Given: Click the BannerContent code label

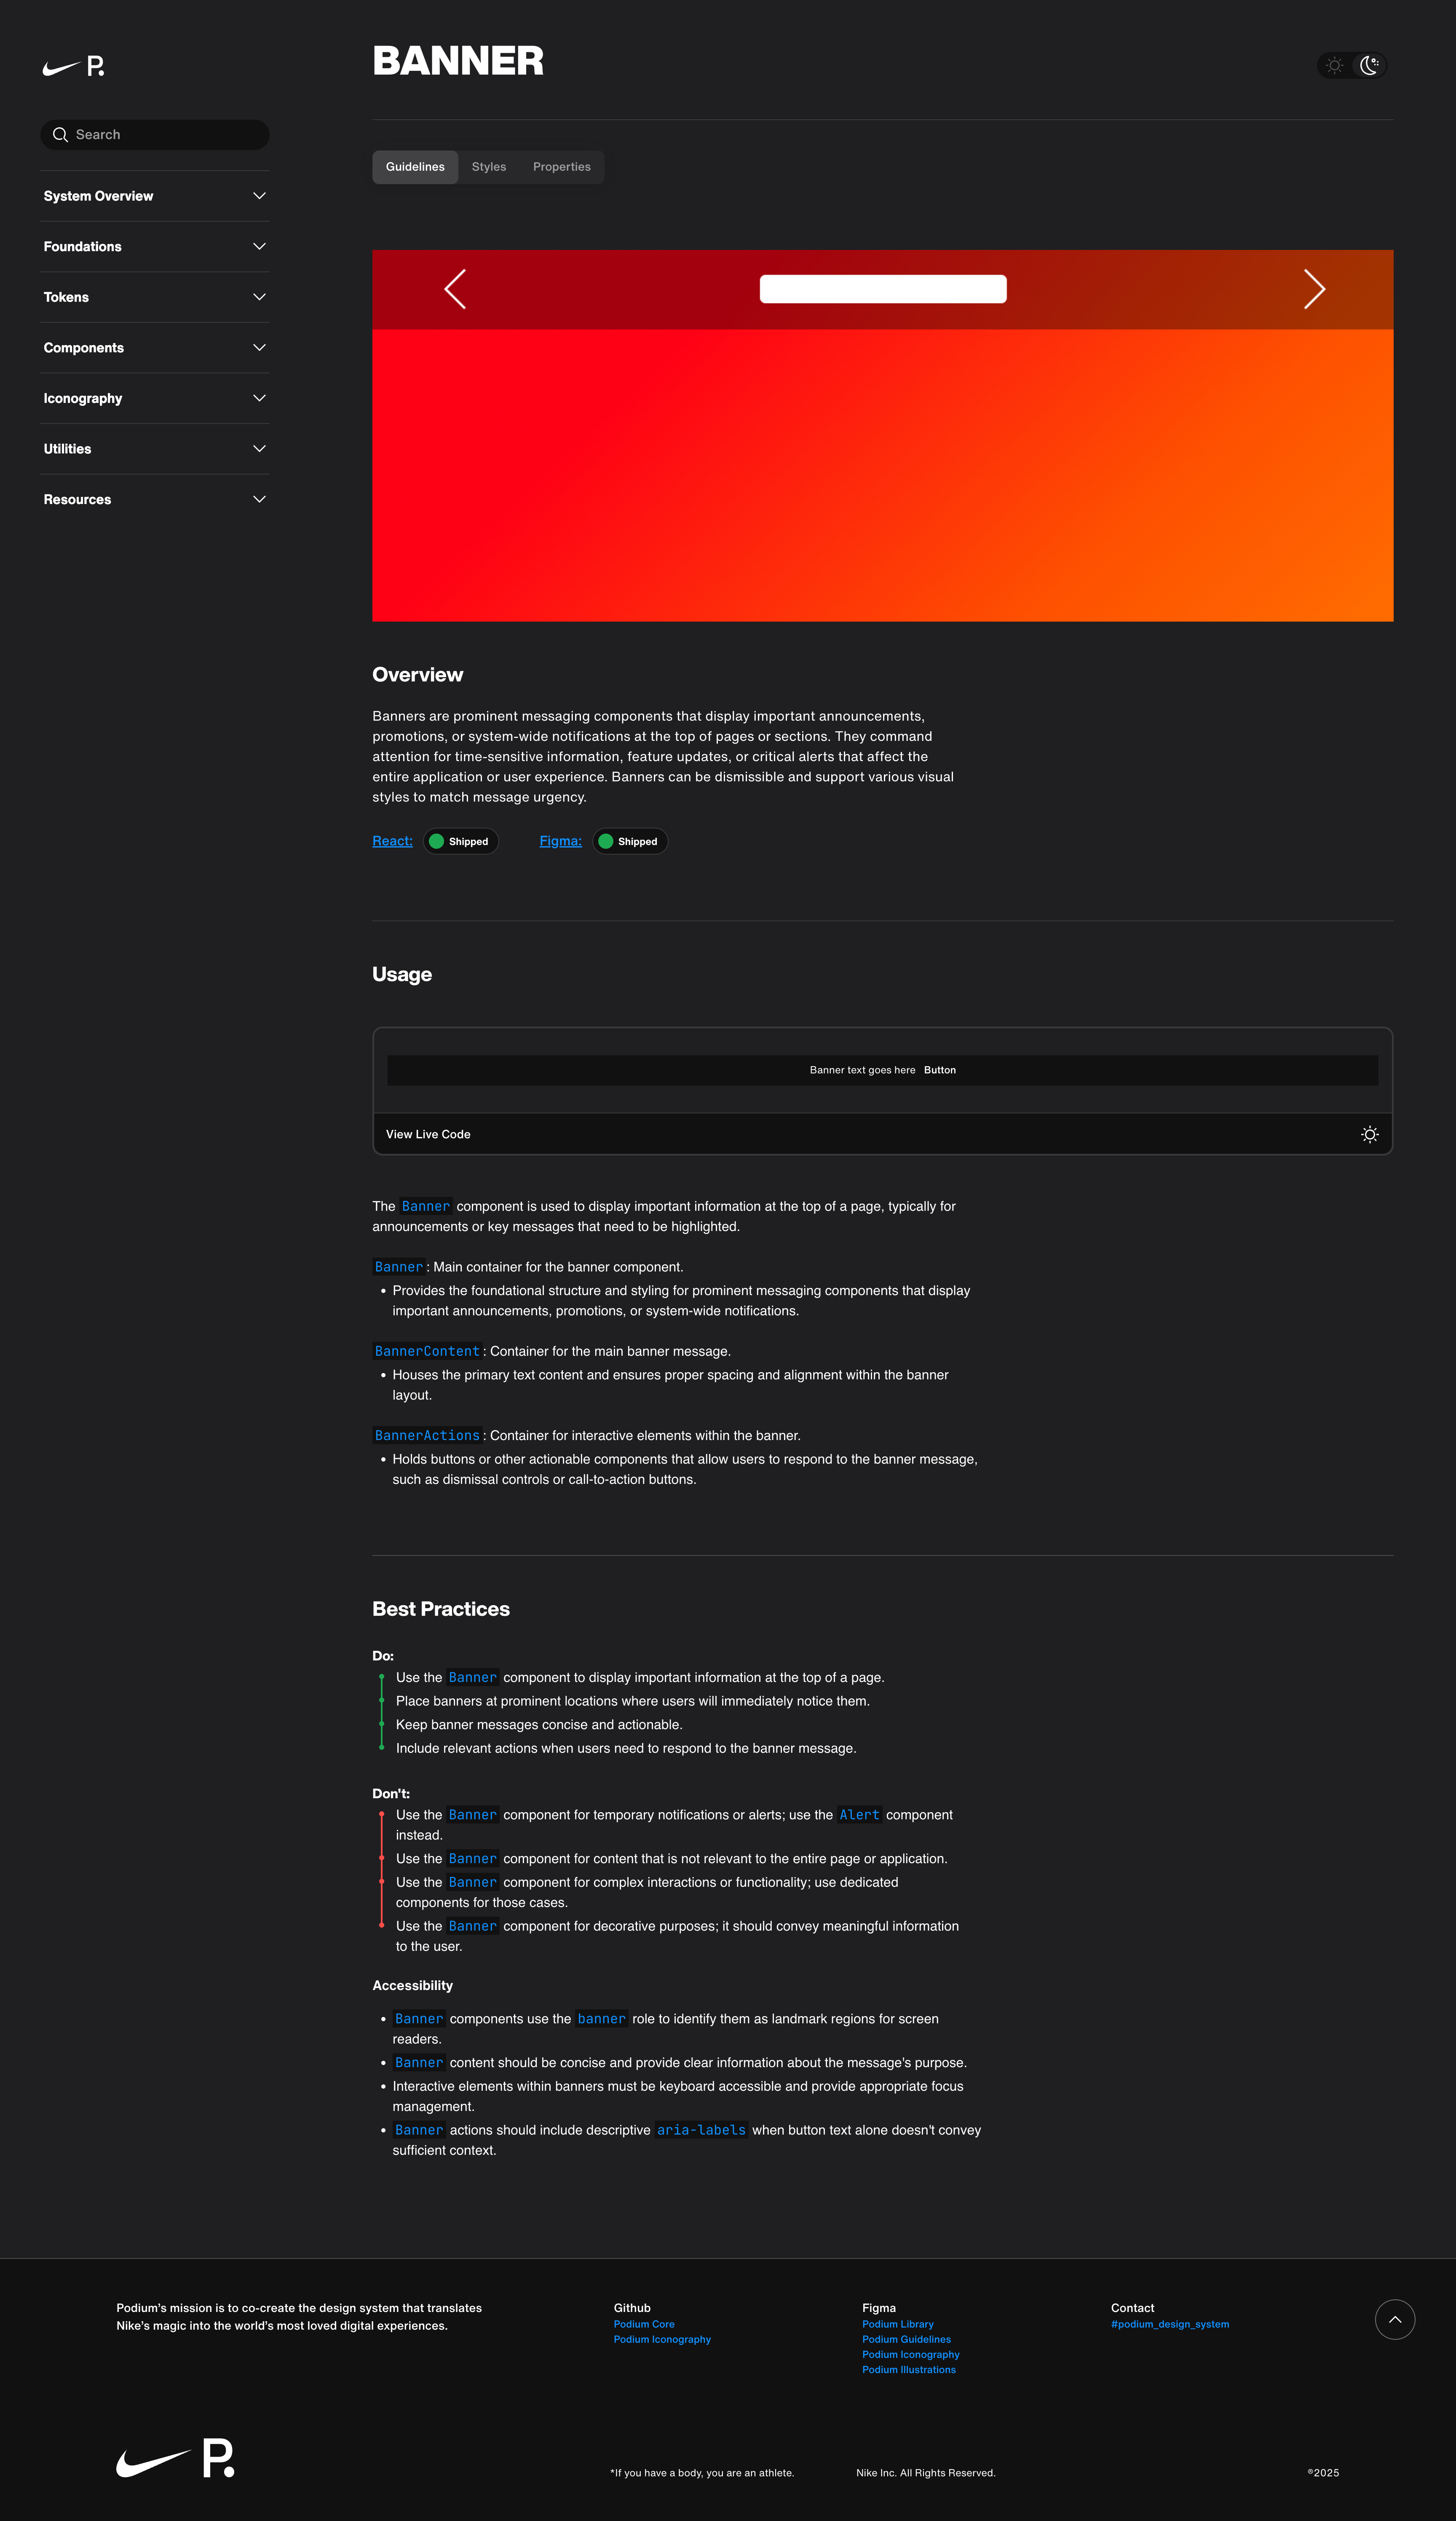Looking at the screenshot, I should point(427,1351).
